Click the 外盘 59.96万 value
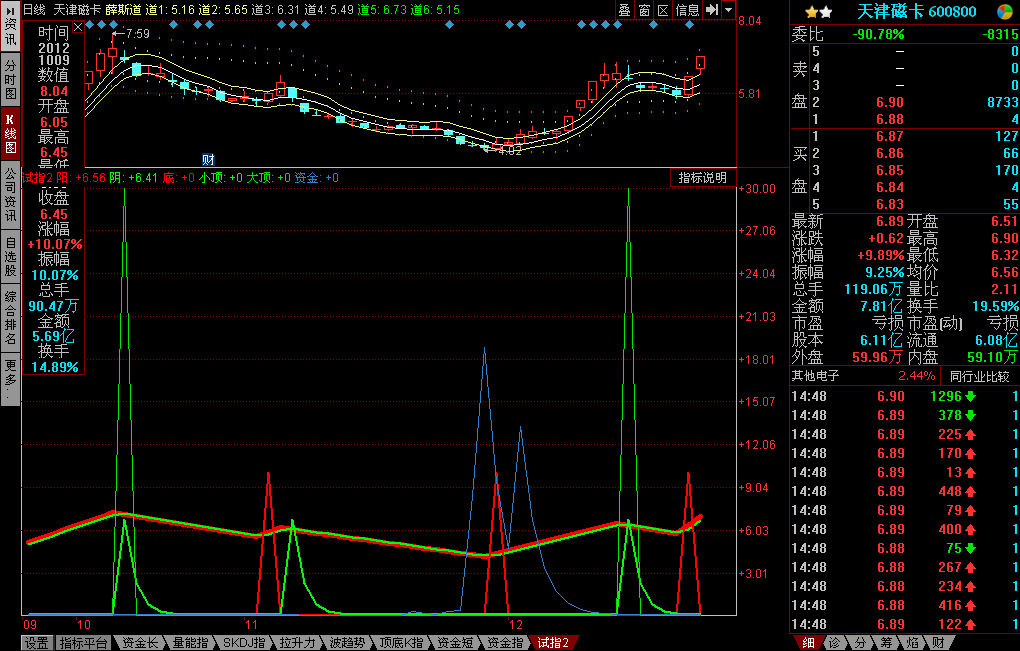This screenshot has height=651, width=1020. point(878,357)
